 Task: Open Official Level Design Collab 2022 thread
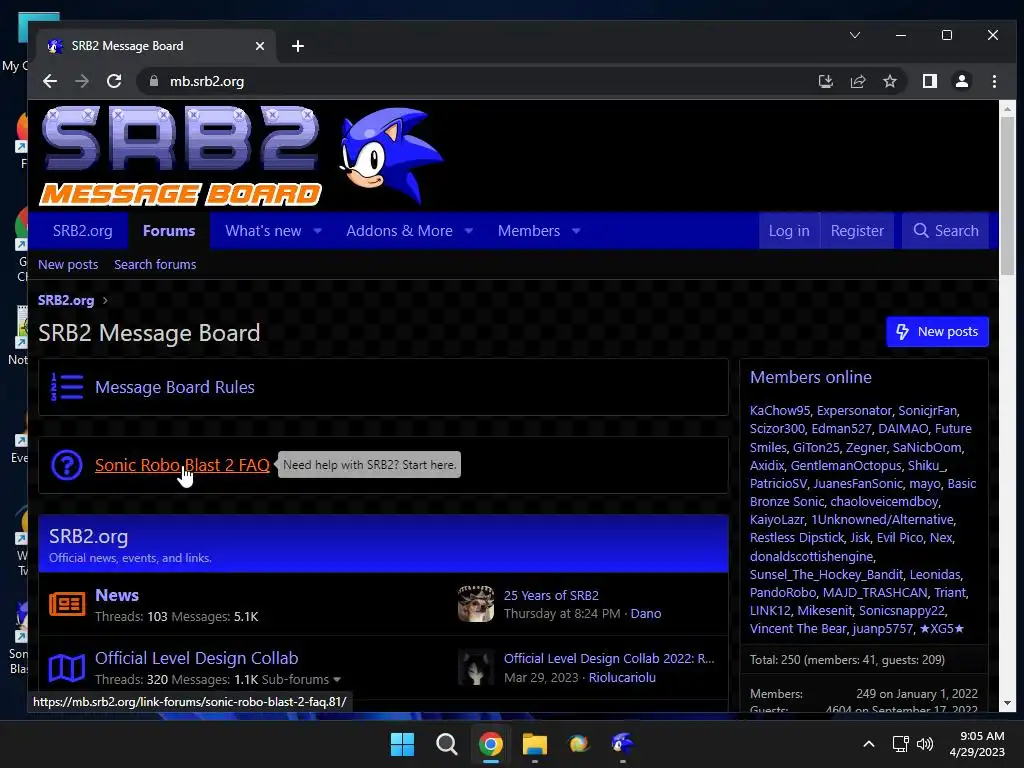click(x=609, y=658)
